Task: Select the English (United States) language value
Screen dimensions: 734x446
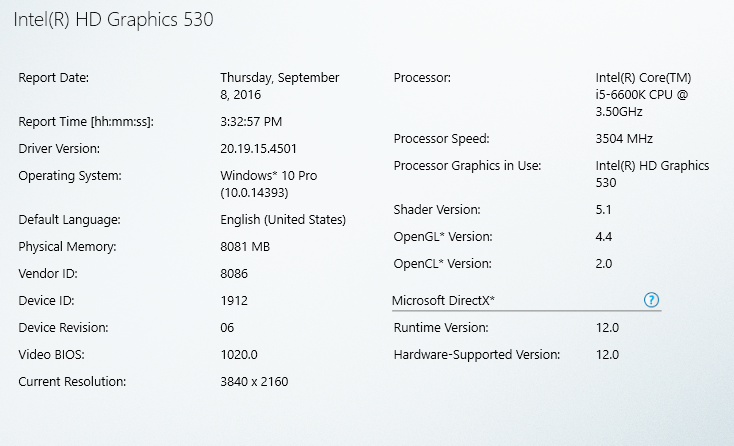Action: click(283, 220)
